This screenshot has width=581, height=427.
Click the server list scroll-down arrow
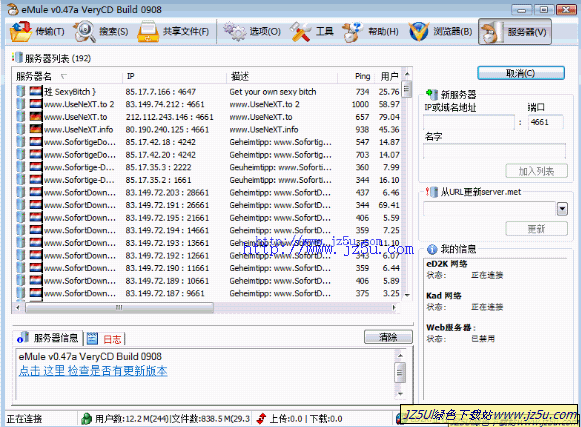[x=407, y=295]
